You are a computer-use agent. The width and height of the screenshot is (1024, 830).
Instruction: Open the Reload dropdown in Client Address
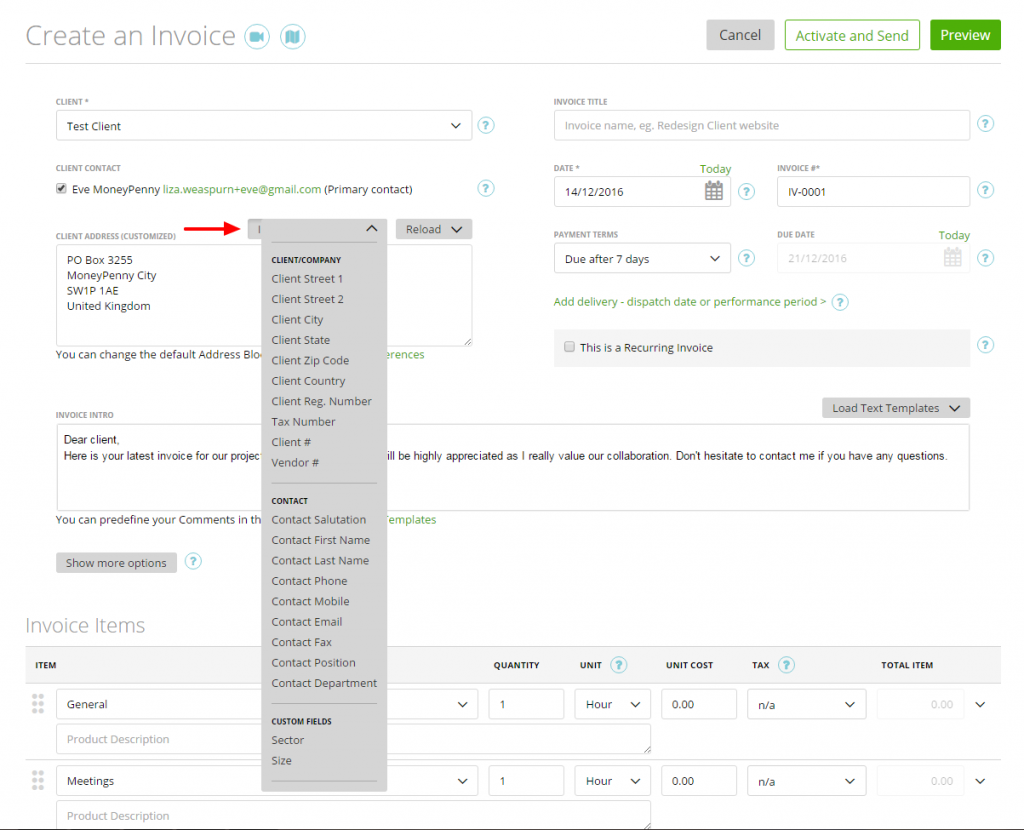(433, 228)
